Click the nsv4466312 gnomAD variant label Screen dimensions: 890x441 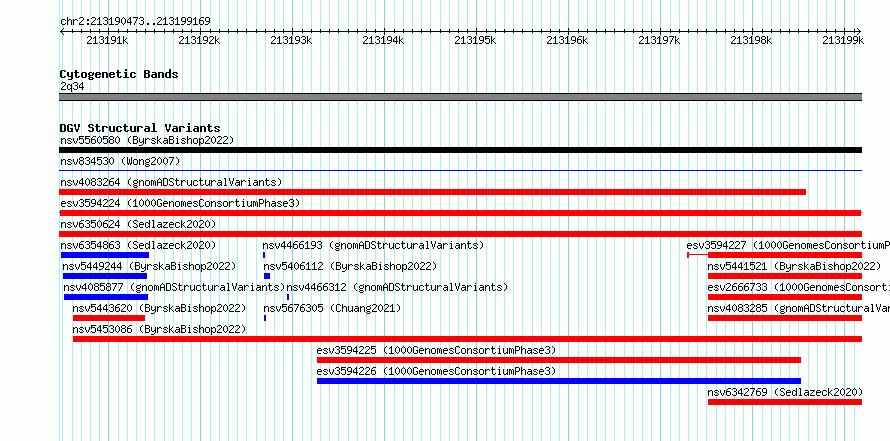pyautogui.click(x=397, y=287)
